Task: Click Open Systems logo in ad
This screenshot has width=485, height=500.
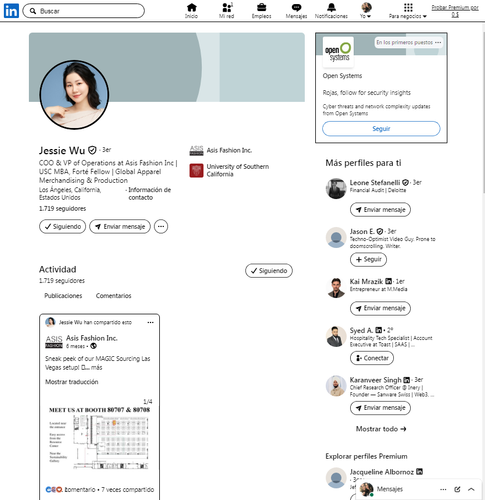Action: click(x=338, y=52)
